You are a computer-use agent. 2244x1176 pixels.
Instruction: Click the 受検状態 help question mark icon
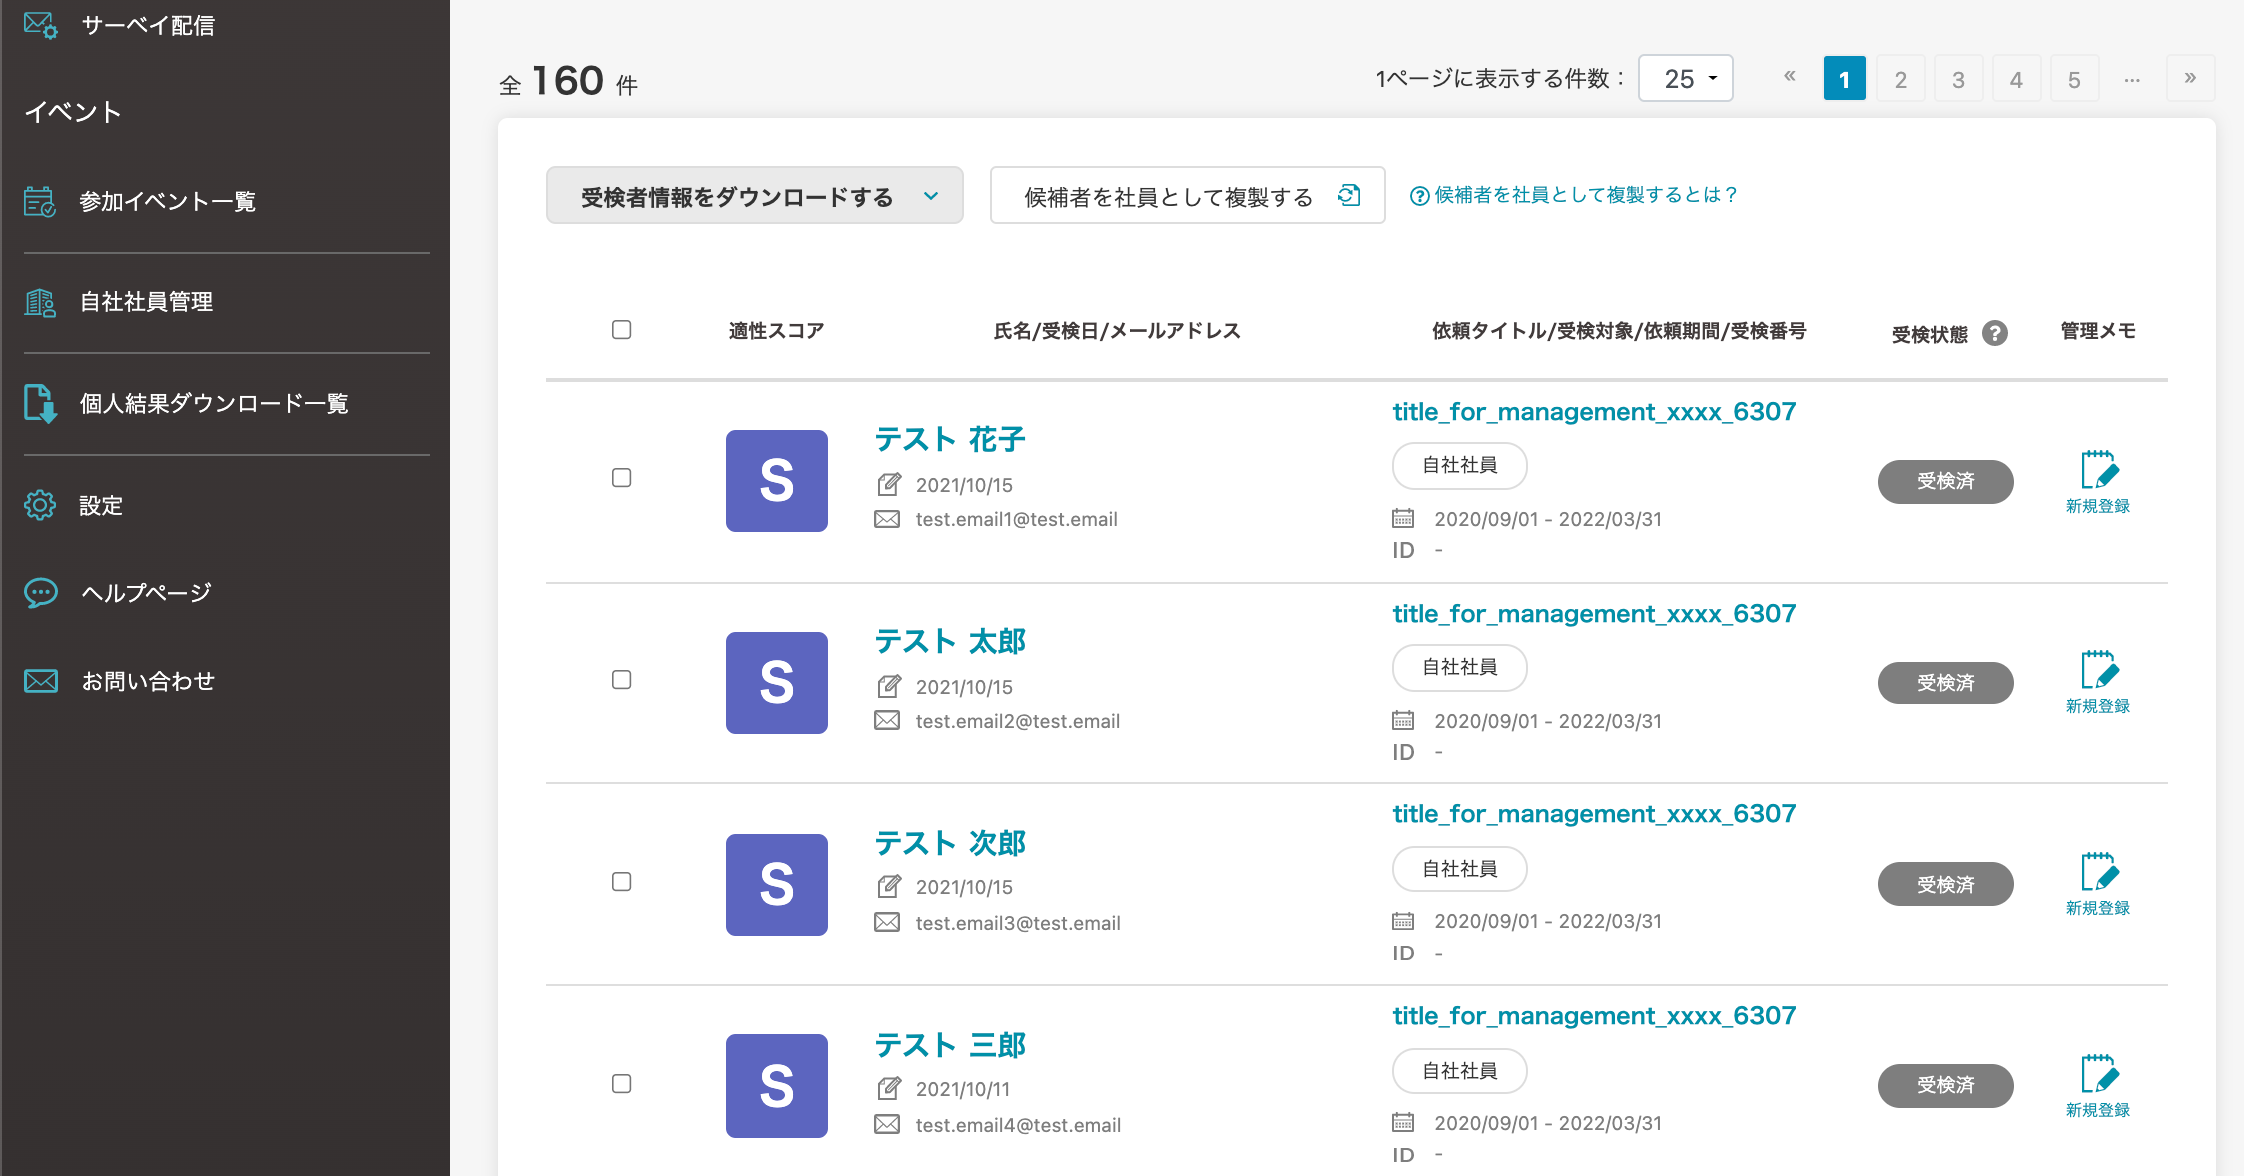pos(1995,333)
